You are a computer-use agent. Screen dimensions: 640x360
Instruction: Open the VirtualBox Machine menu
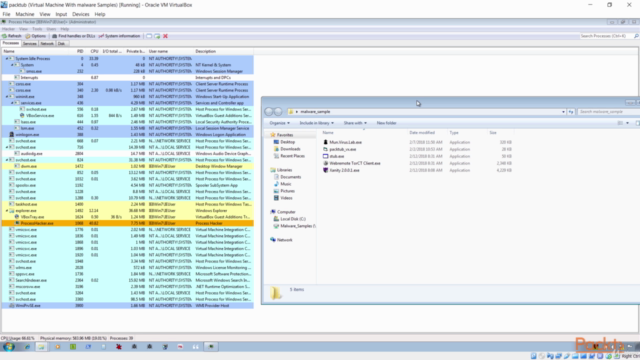click(24, 14)
